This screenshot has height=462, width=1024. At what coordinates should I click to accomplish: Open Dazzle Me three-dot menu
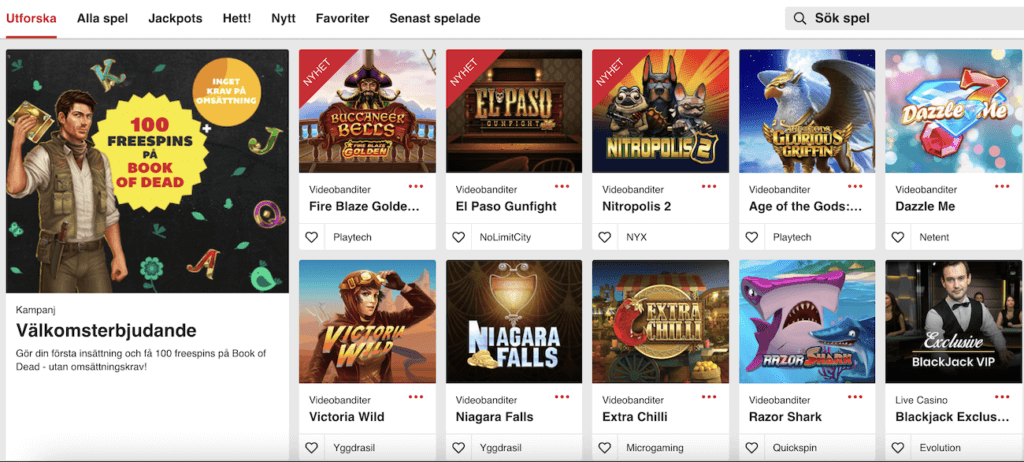(1002, 186)
